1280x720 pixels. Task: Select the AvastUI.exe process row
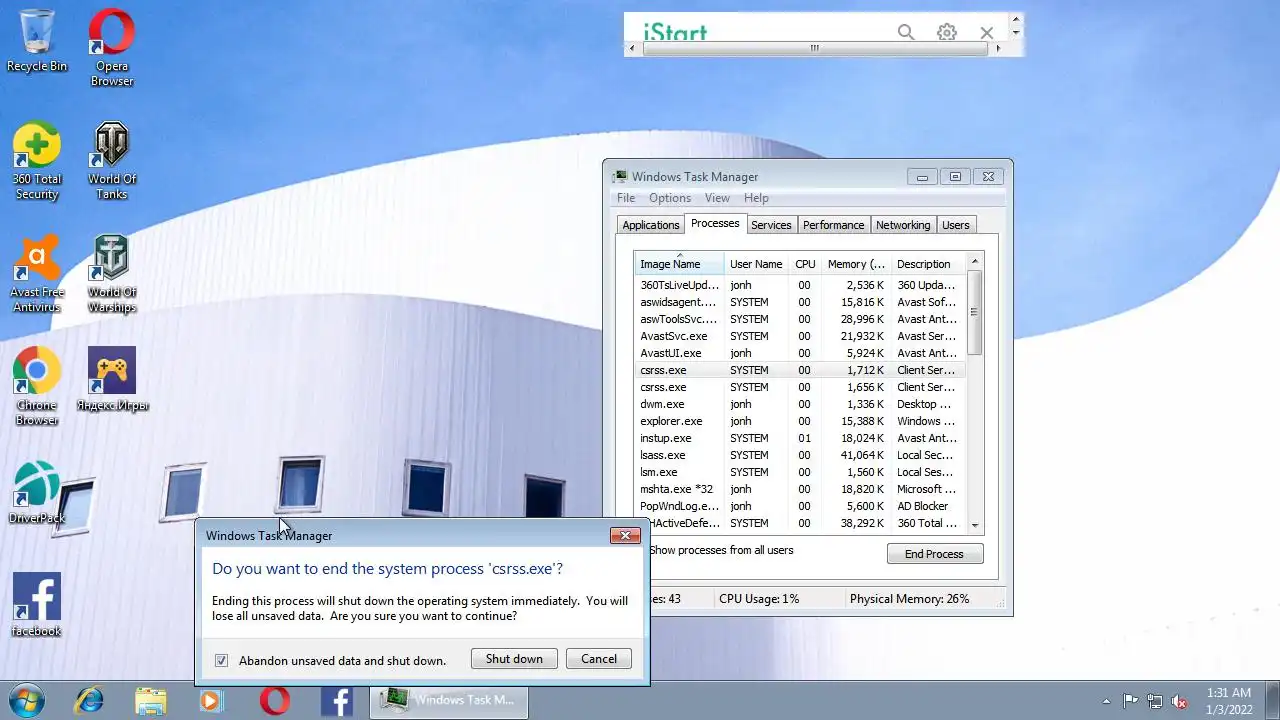800,353
